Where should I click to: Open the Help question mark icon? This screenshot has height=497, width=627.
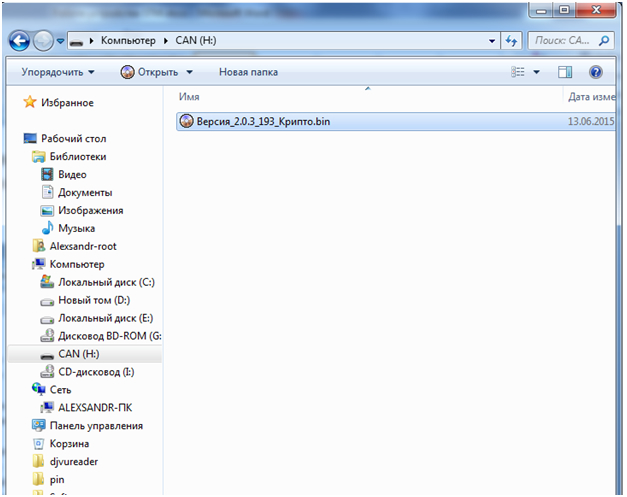tap(596, 72)
